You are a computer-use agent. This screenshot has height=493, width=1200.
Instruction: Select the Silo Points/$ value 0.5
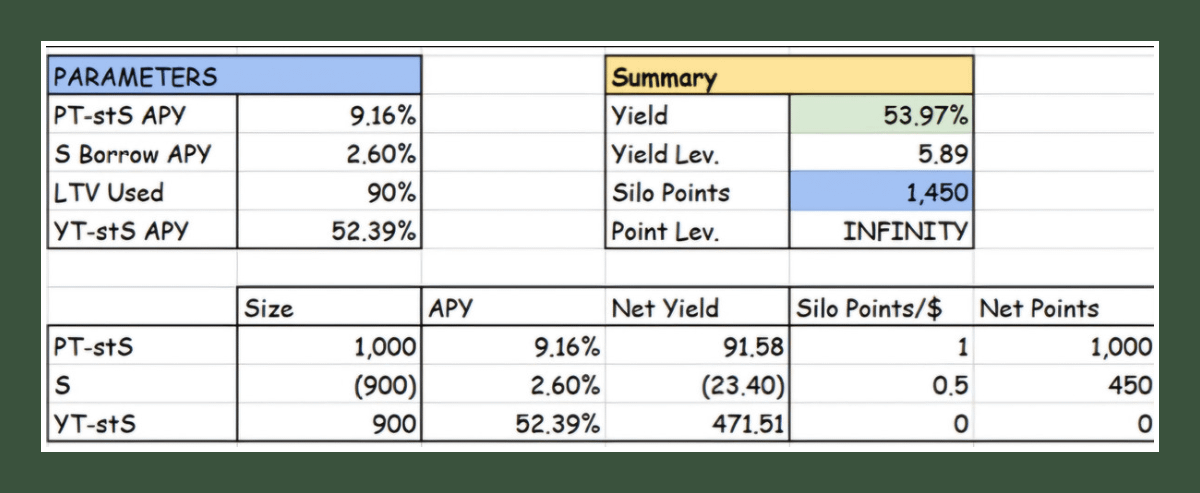(880, 386)
